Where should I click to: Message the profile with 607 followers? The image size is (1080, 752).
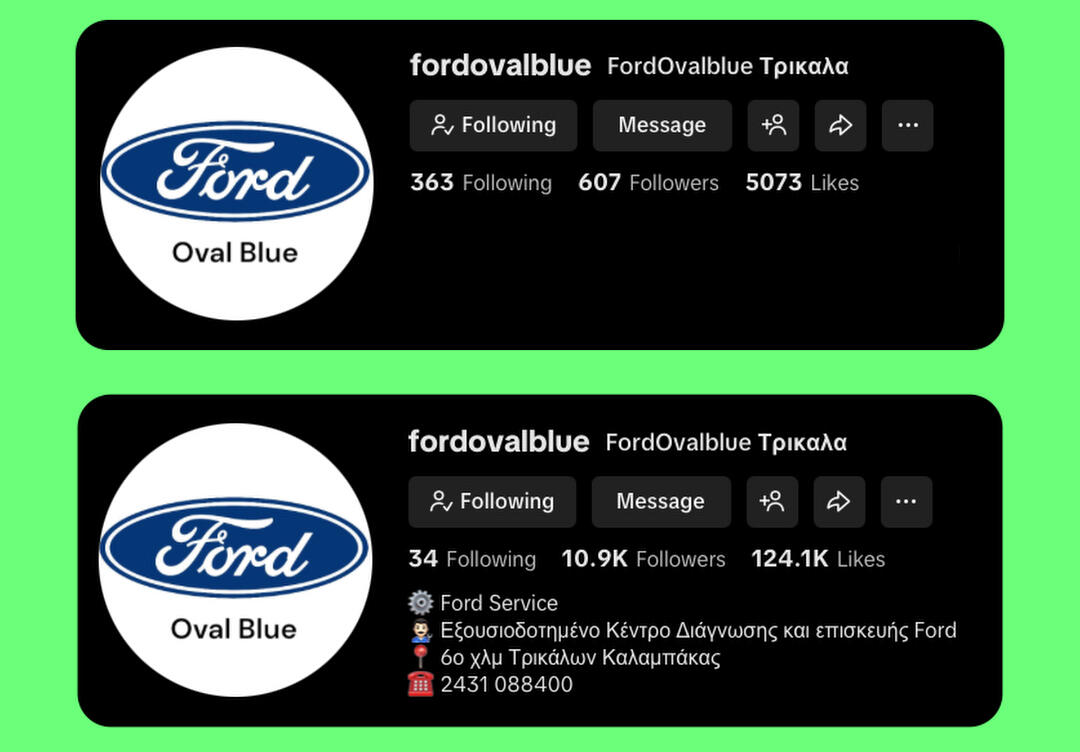(662, 125)
